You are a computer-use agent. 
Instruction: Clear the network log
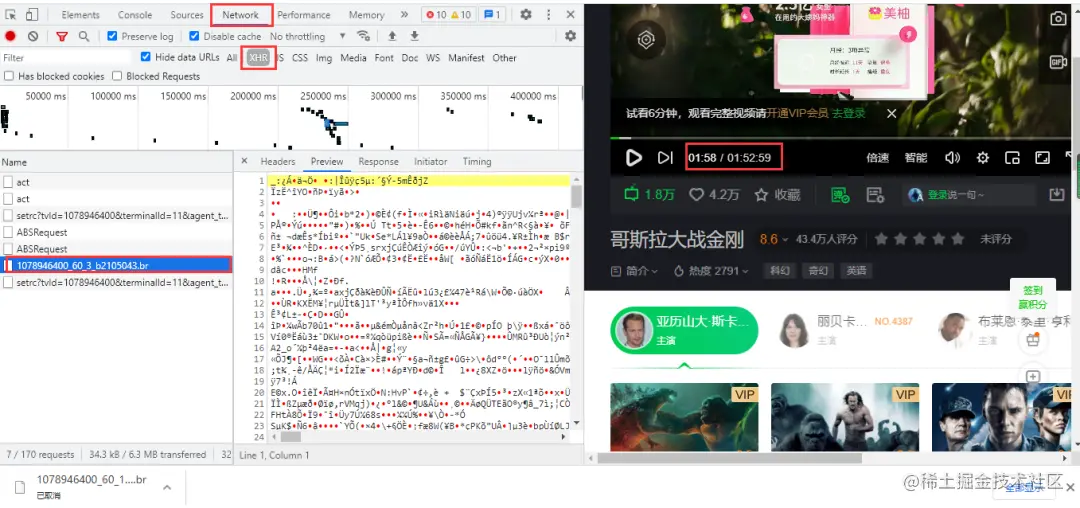(x=32, y=36)
